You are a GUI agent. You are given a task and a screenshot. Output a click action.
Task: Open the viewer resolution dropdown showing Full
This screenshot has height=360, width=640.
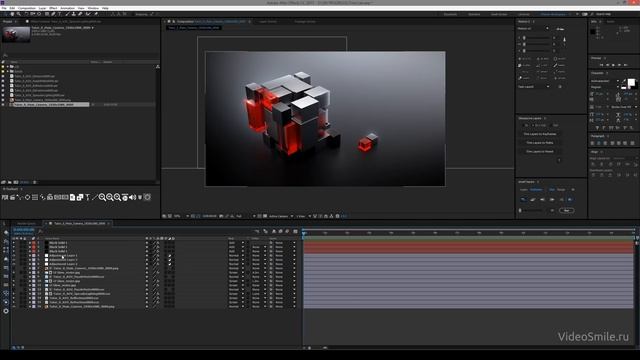click(245, 216)
